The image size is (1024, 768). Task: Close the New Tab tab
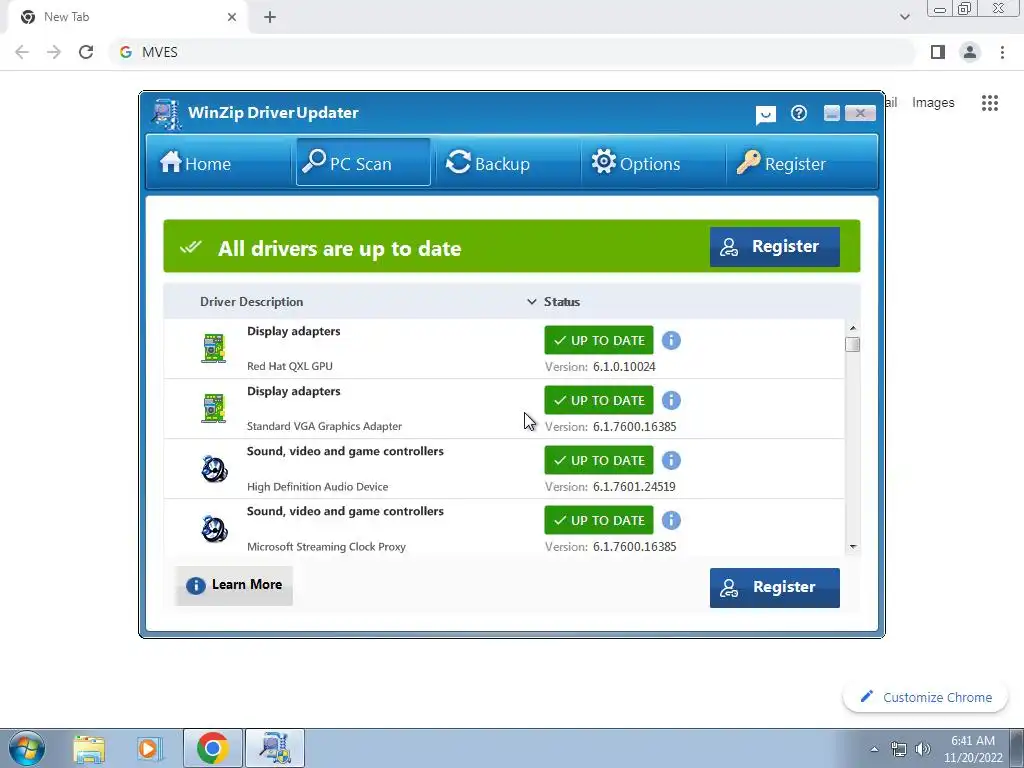pos(231,17)
